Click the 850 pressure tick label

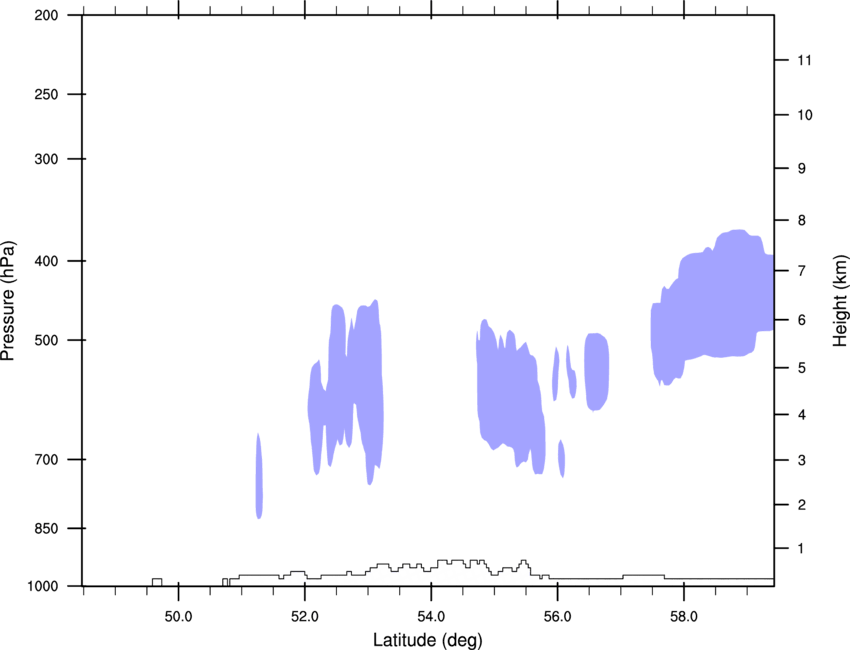coord(46,528)
